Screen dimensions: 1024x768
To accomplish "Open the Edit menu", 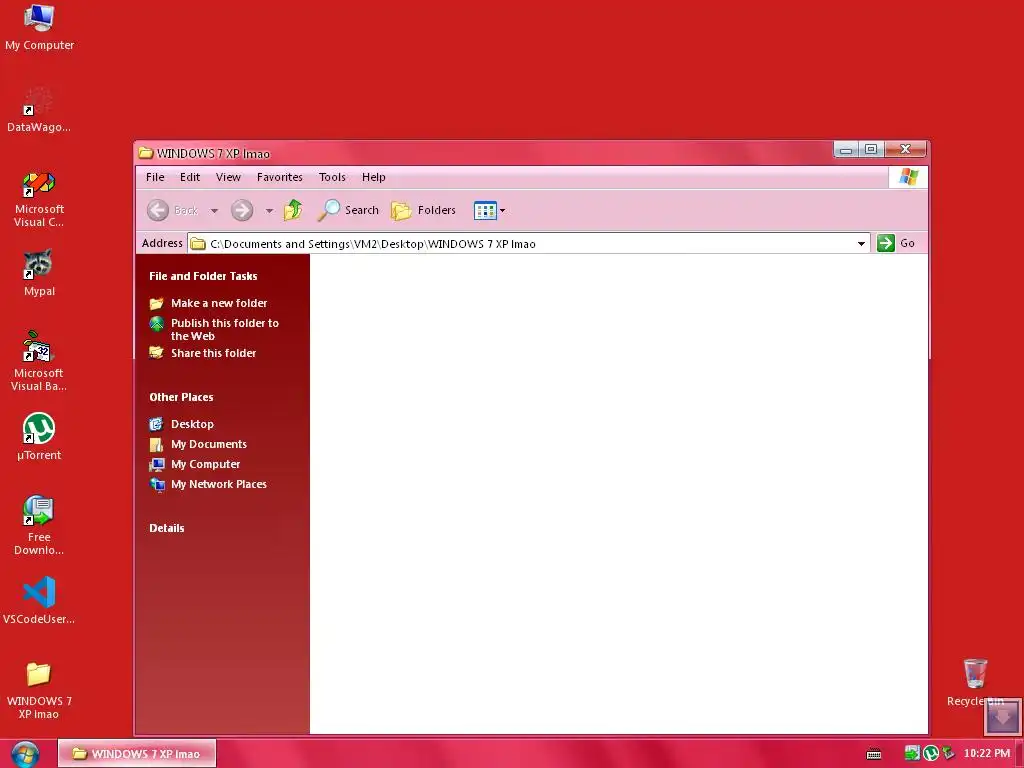I will tap(190, 177).
